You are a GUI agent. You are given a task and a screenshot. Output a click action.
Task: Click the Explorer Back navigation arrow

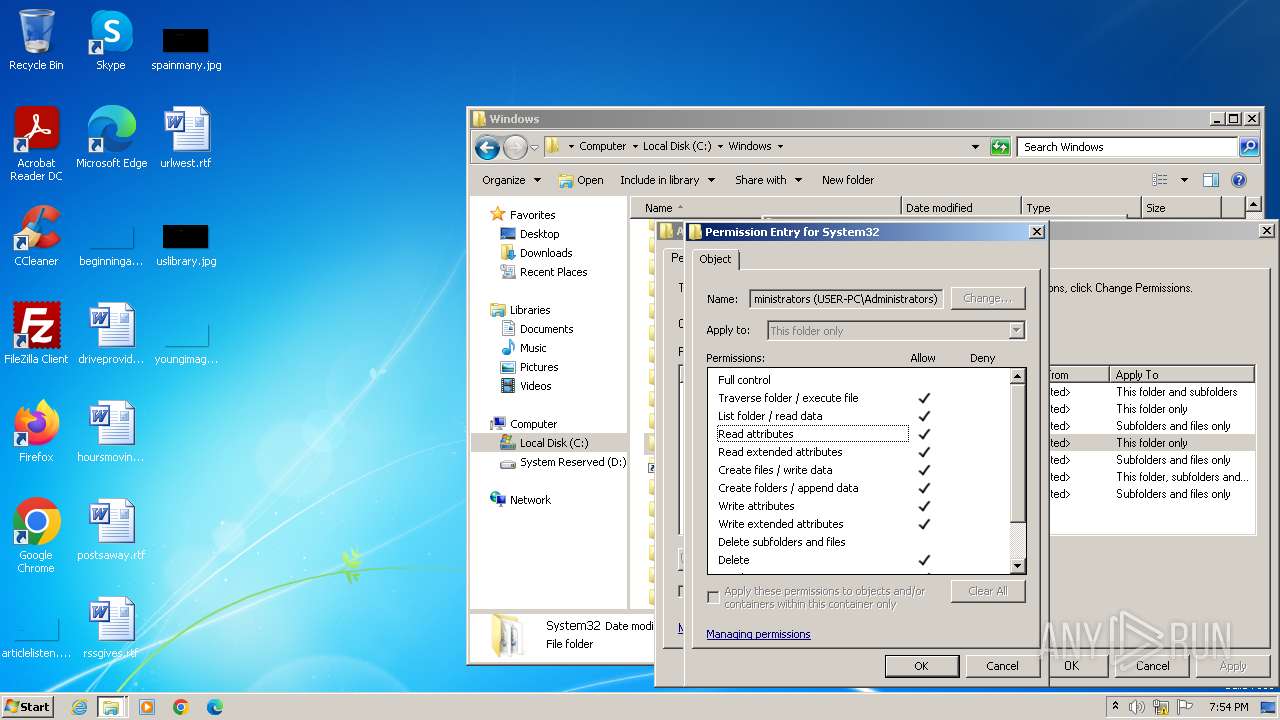[487, 148]
